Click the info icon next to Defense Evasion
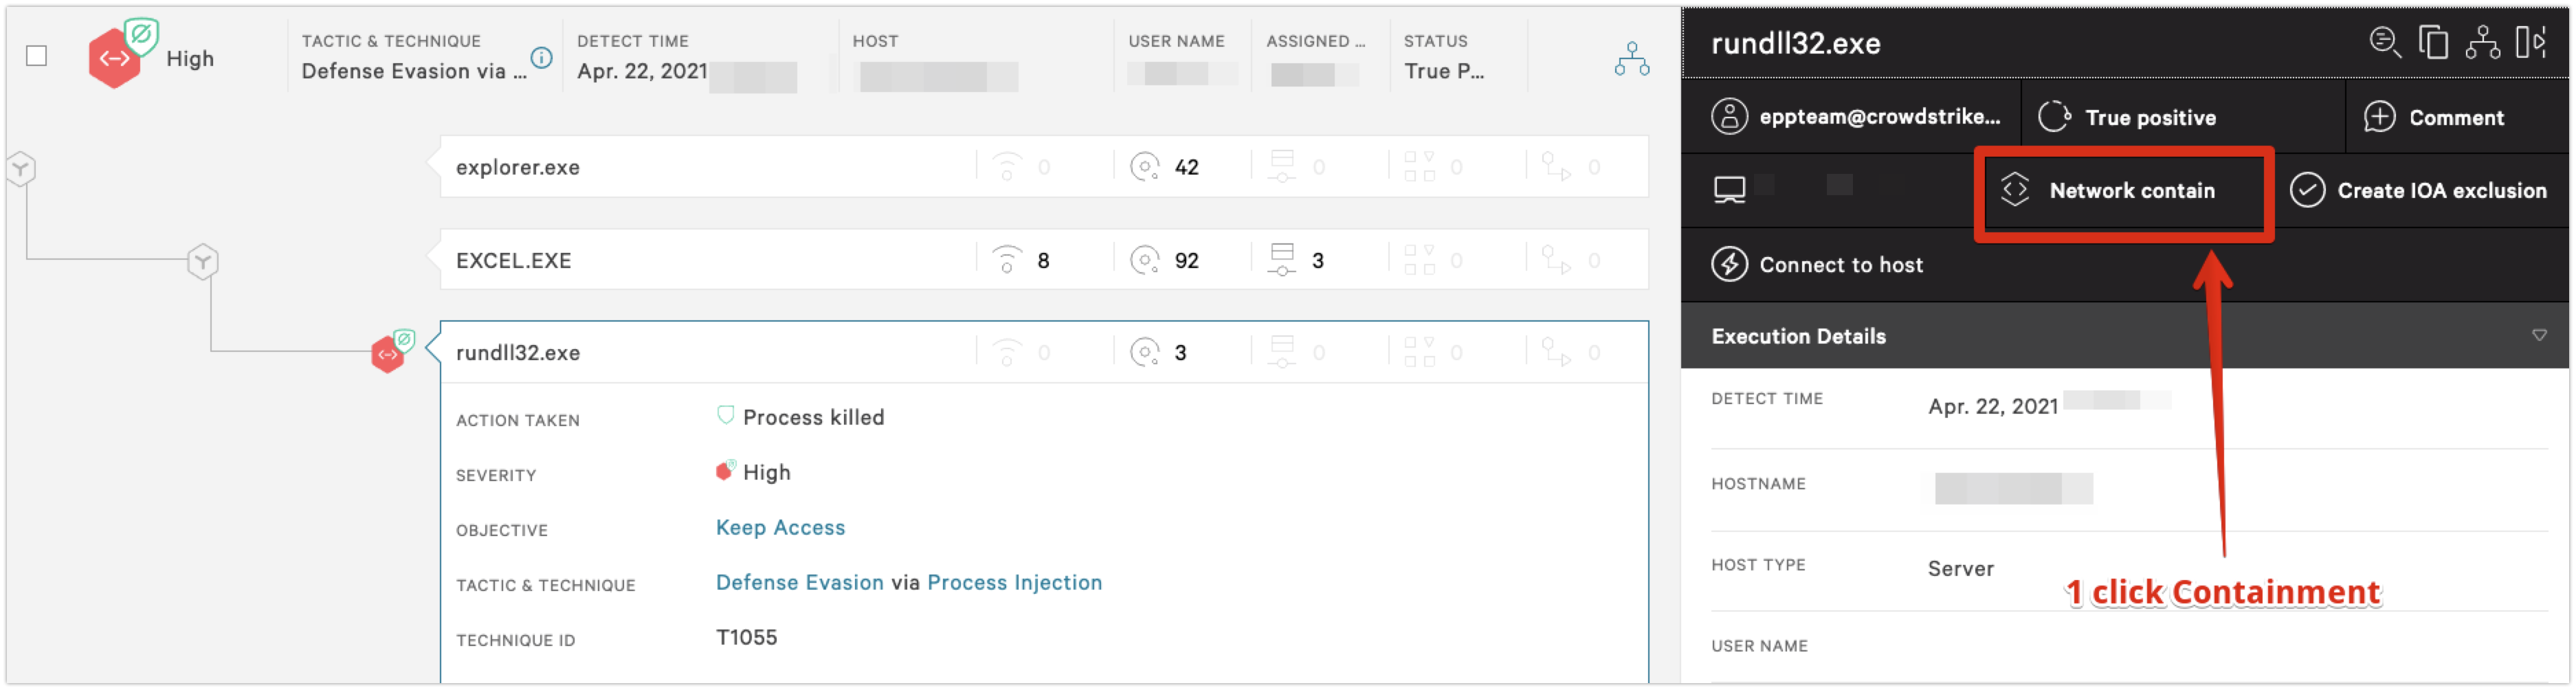The image size is (2576, 690). 541,58
